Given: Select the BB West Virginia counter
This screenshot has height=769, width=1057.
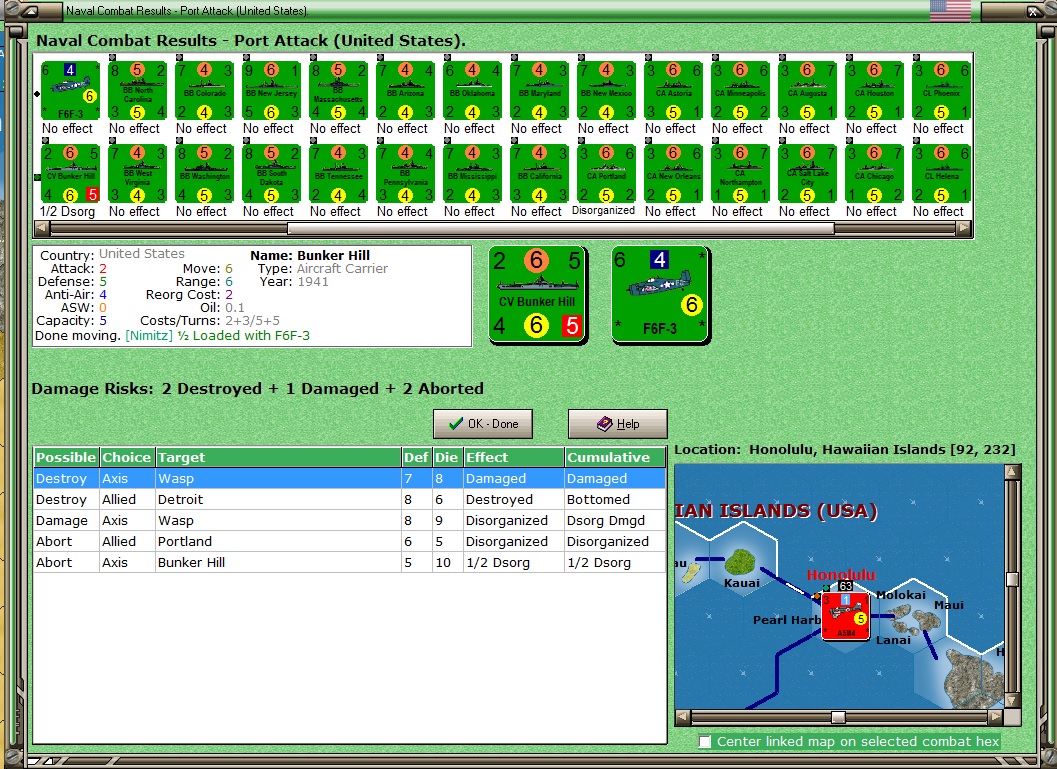Looking at the screenshot, I should tap(138, 175).
